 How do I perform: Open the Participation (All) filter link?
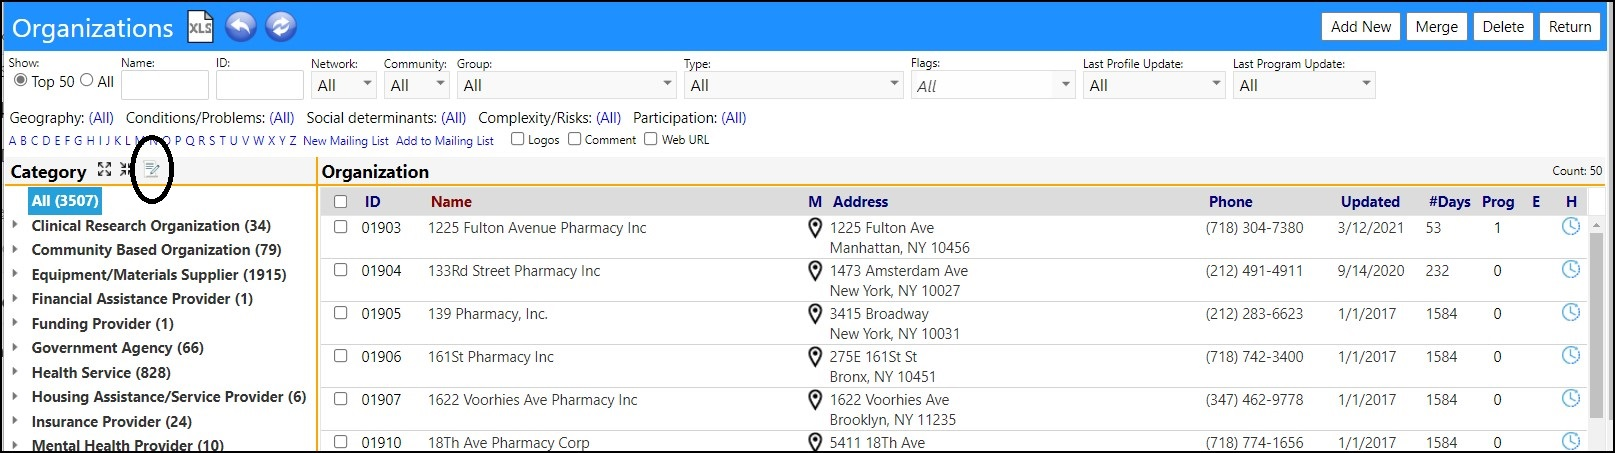tap(734, 118)
